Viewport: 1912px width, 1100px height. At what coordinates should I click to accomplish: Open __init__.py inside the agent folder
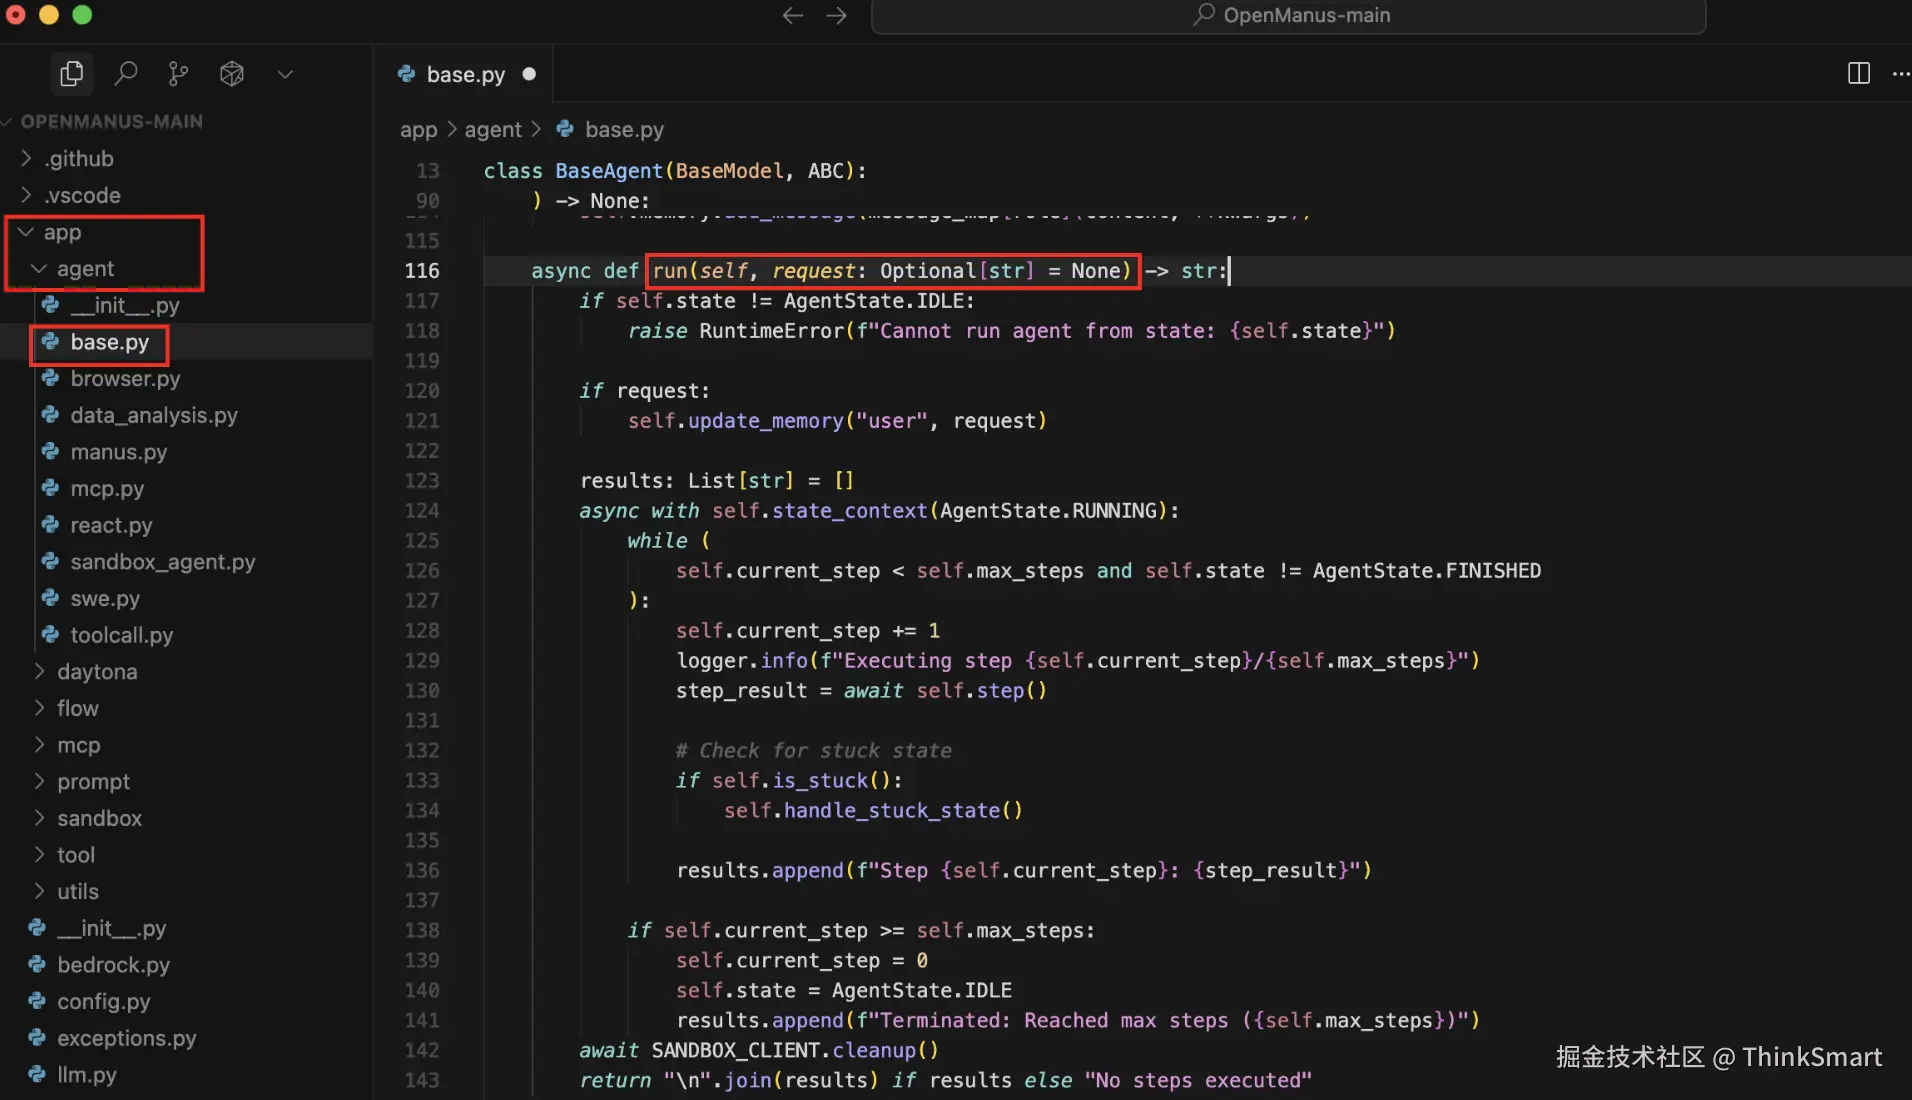coord(124,306)
